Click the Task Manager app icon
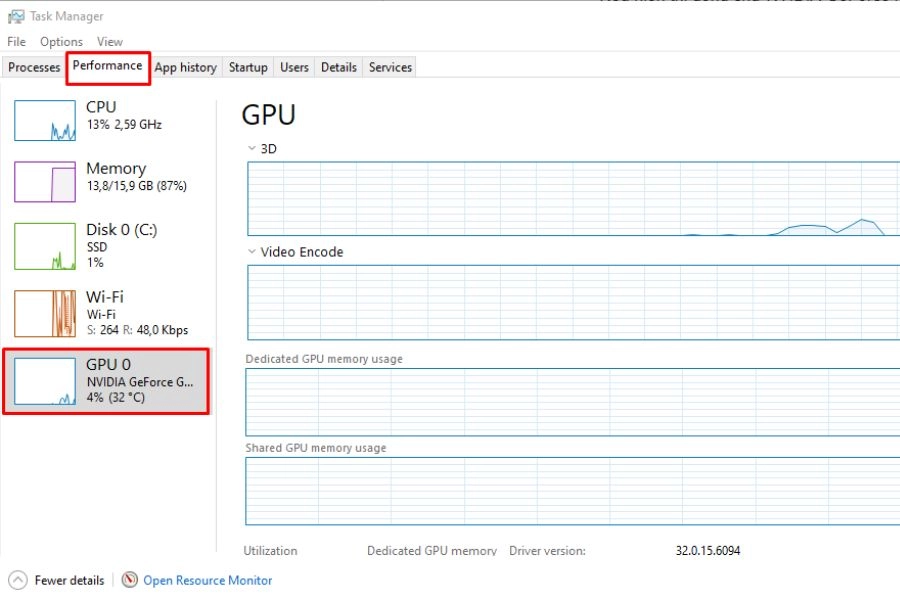This screenshot has width=900, height=600. (x=16, y=17)
